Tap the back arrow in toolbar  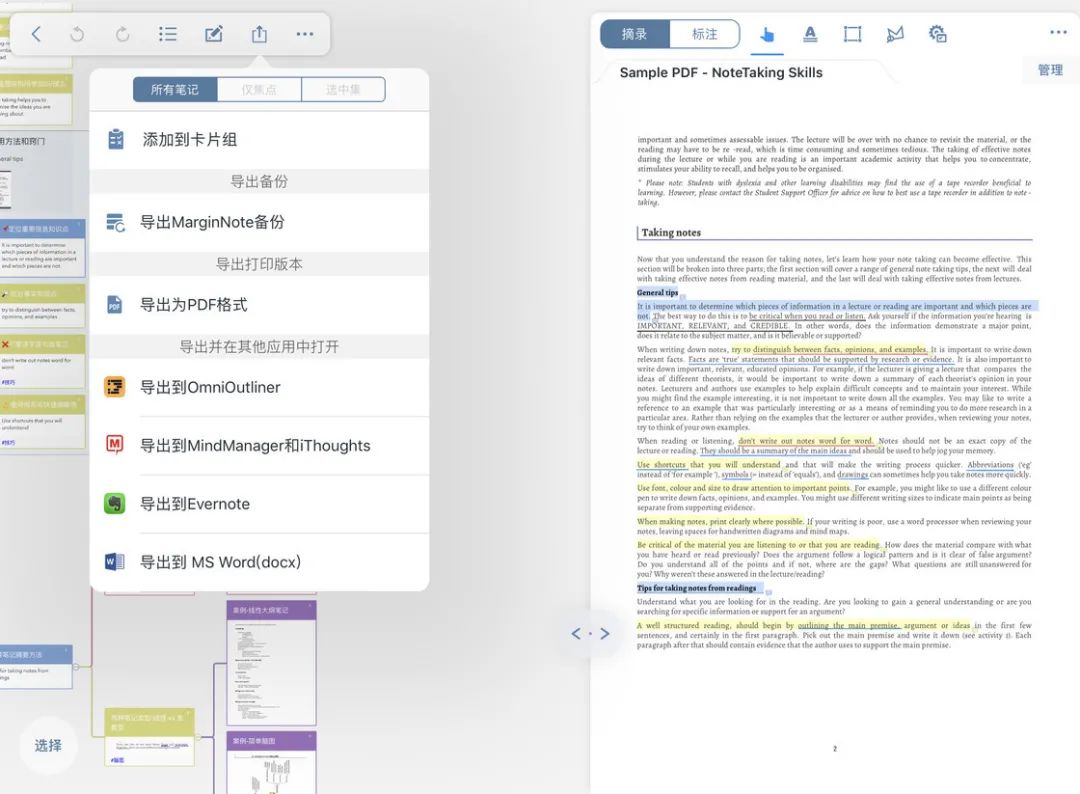(x=36, y=34)
